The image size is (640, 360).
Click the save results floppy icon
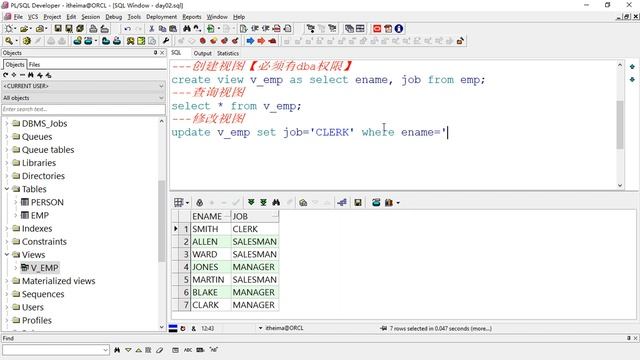[358, 202]
